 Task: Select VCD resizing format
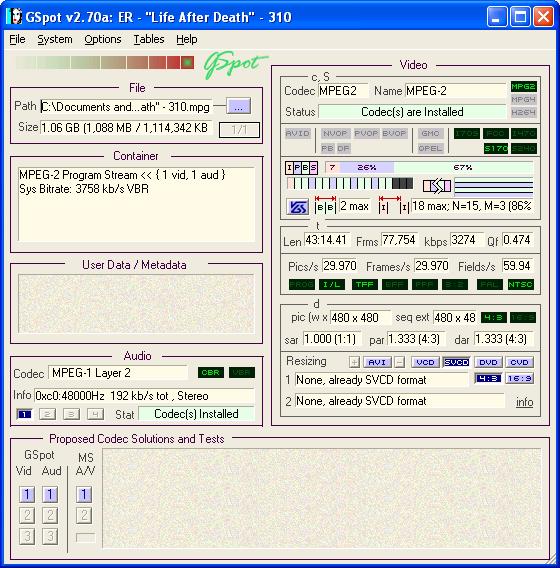tap(425, 362)
